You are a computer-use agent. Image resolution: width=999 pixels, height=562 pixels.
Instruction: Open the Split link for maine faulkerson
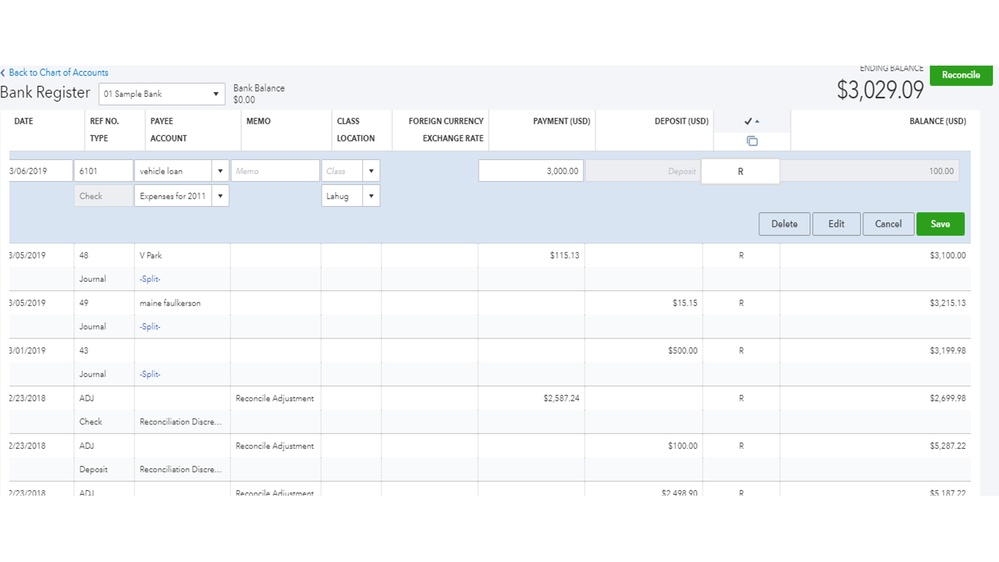tap(150, 327)
